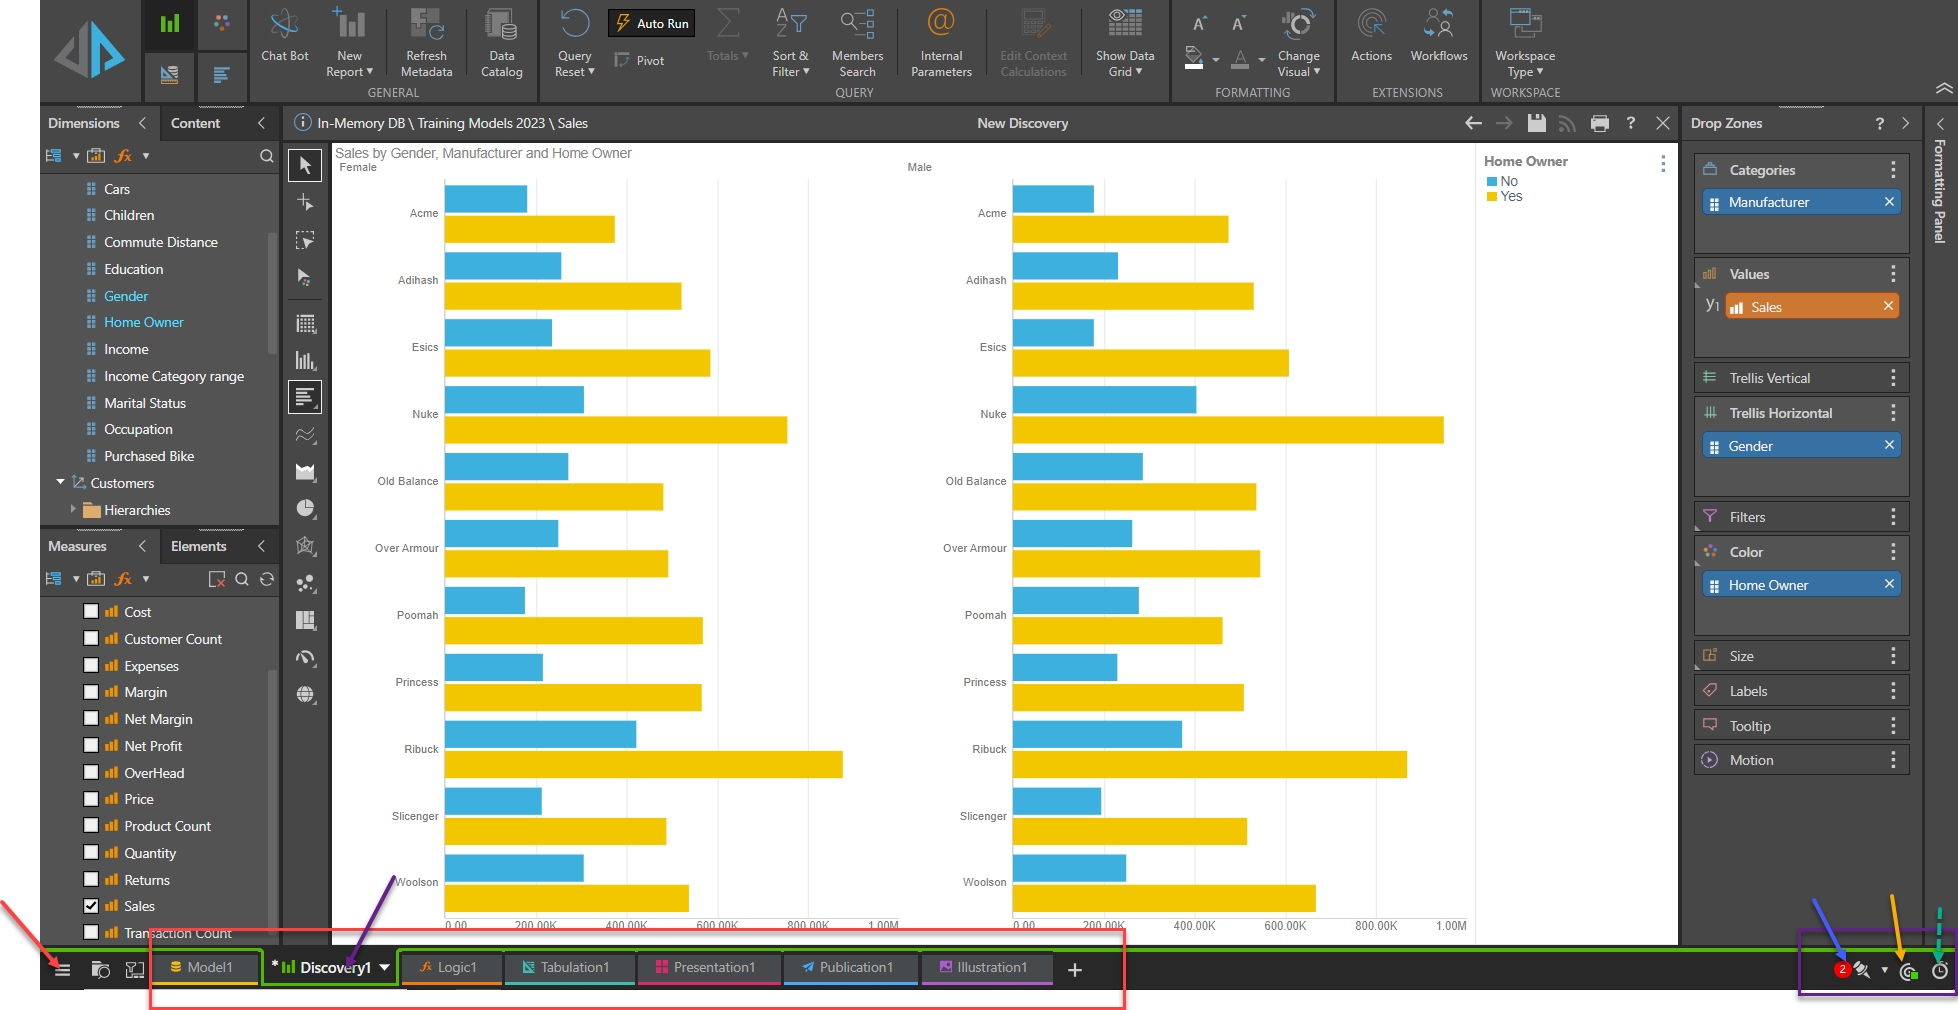Open the Formatting Panel side tab
This screenshot has width=1958, height=1010.
pyautogui.click(x=1940, y=190)
